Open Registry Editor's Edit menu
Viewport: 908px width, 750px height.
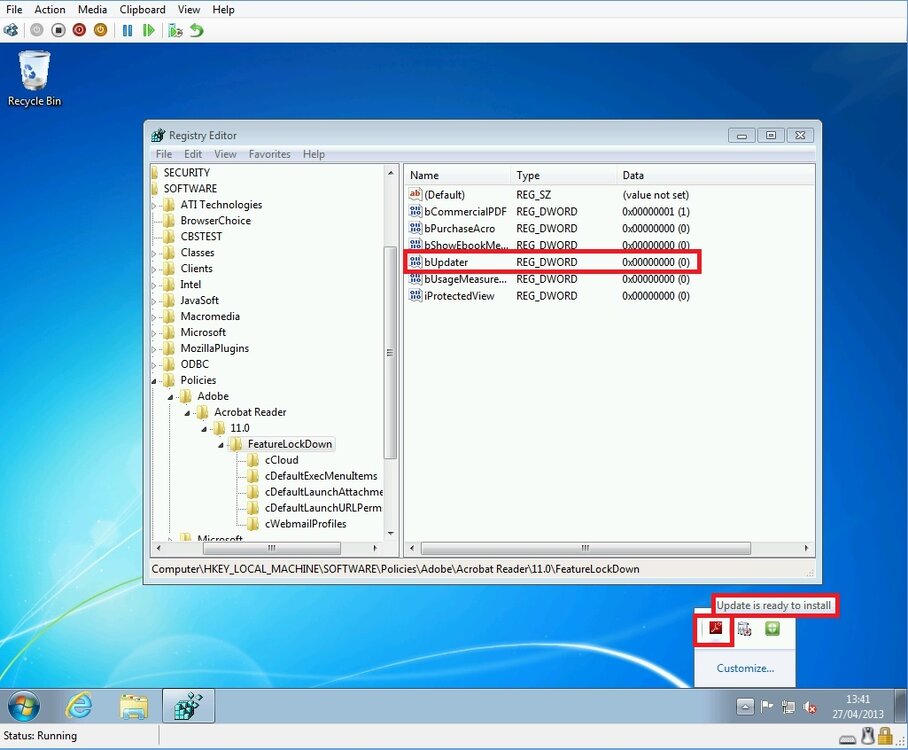click(193, 154)
